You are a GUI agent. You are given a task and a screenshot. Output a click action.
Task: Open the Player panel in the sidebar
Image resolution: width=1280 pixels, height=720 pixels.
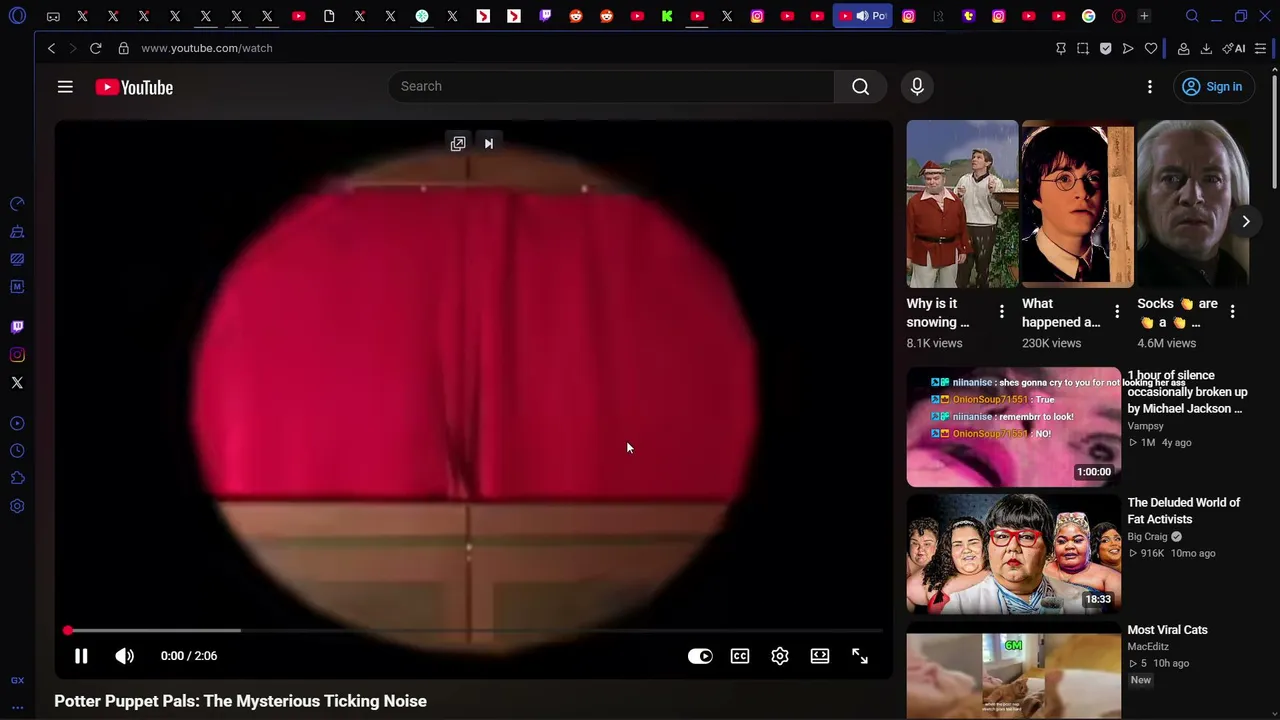tap(17, 423)
